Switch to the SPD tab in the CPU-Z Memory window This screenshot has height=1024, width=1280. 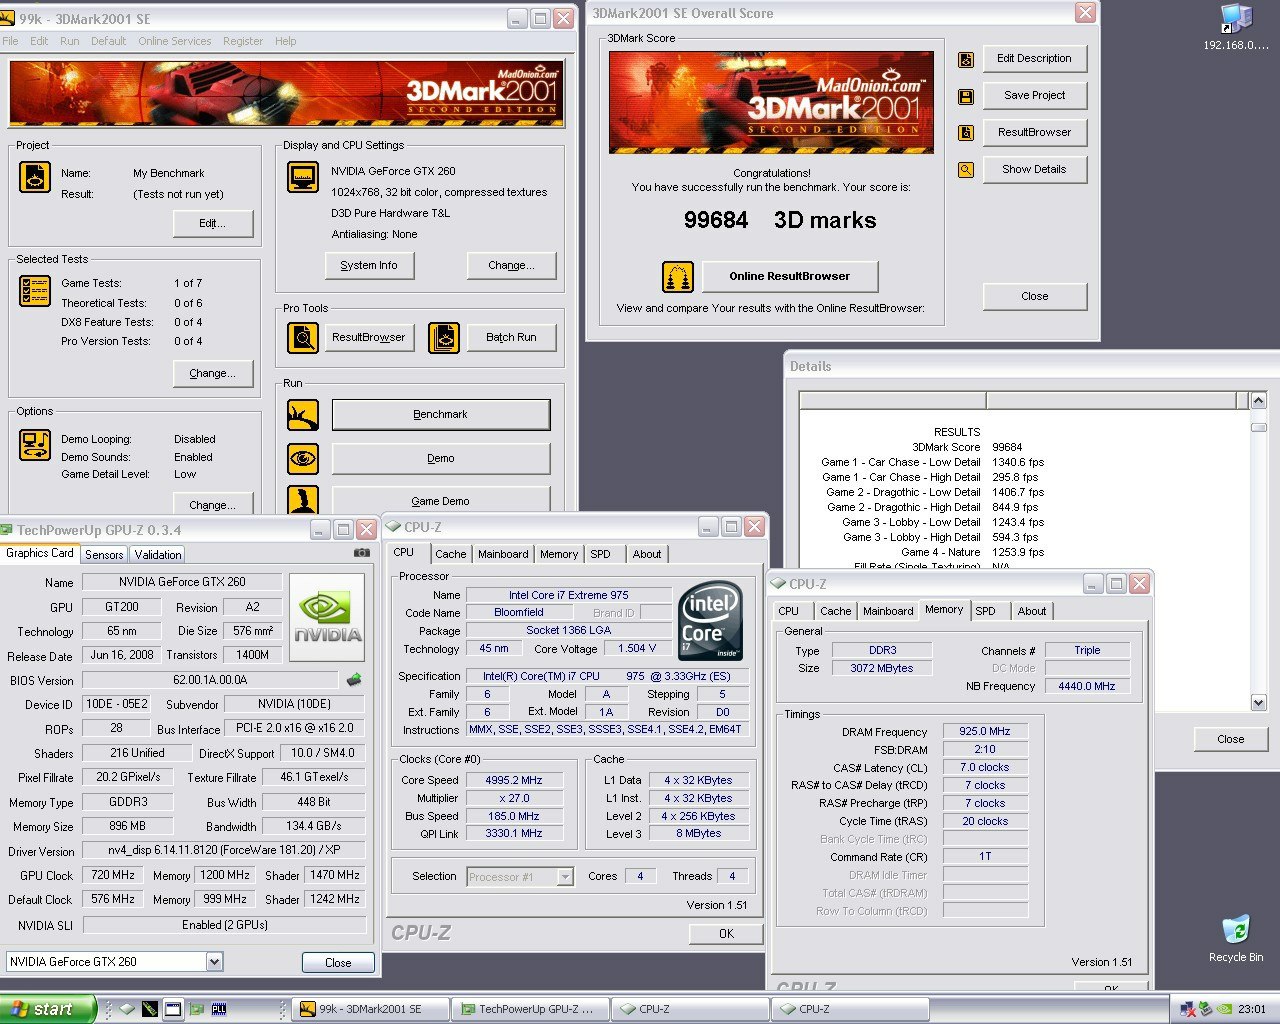[x=985, y=611]
